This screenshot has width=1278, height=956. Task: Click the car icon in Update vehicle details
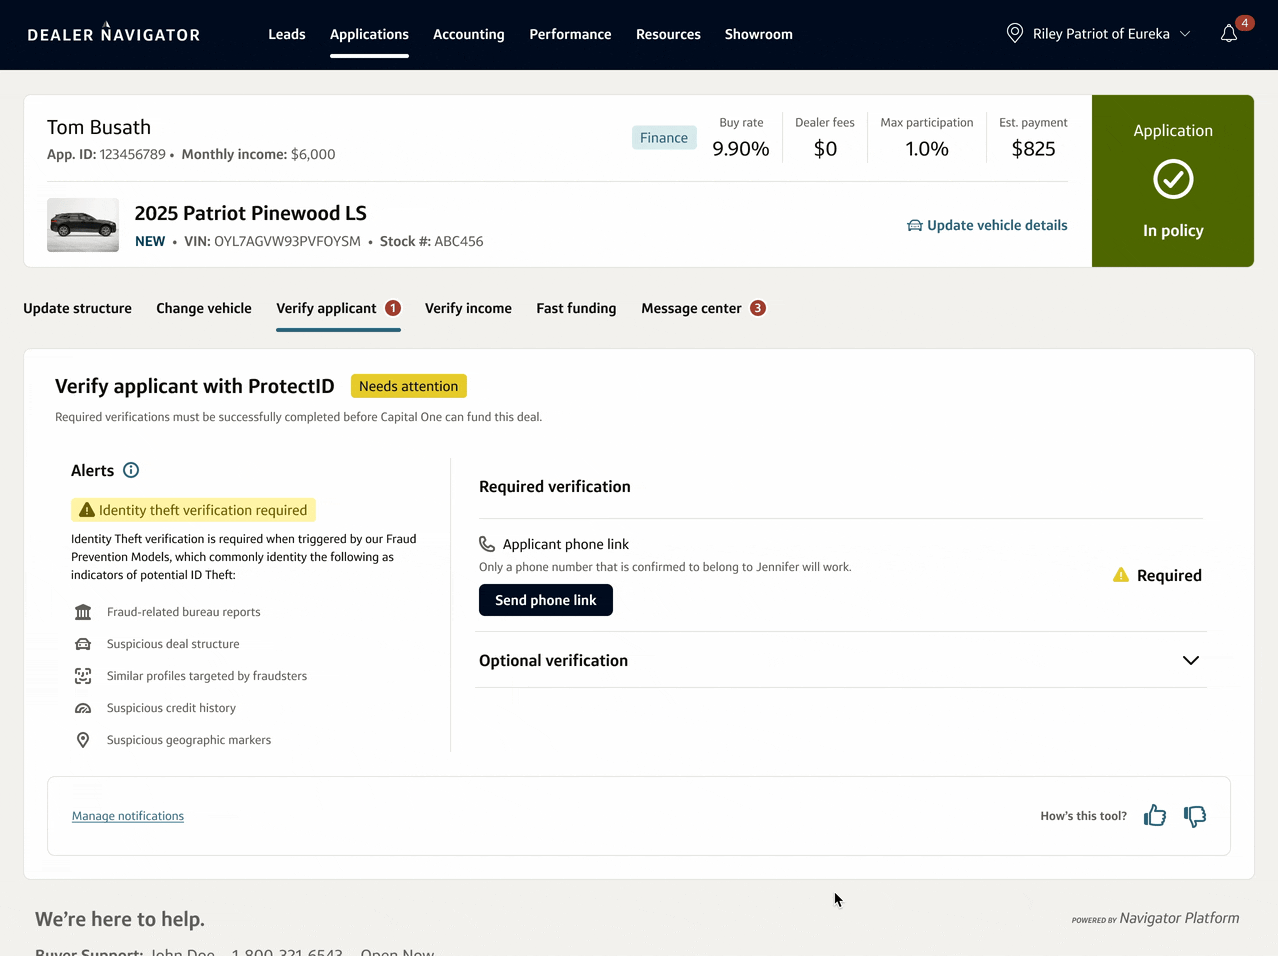pos(914,225)
